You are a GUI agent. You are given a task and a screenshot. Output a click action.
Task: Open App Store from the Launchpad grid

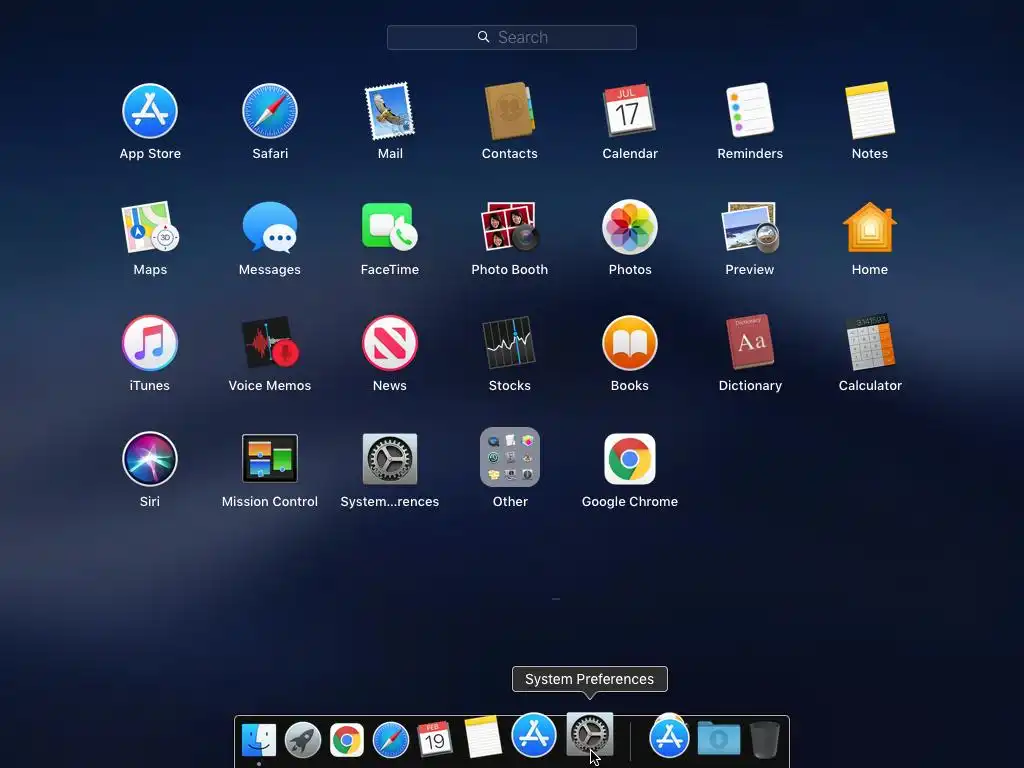click(x=150, y=111)
